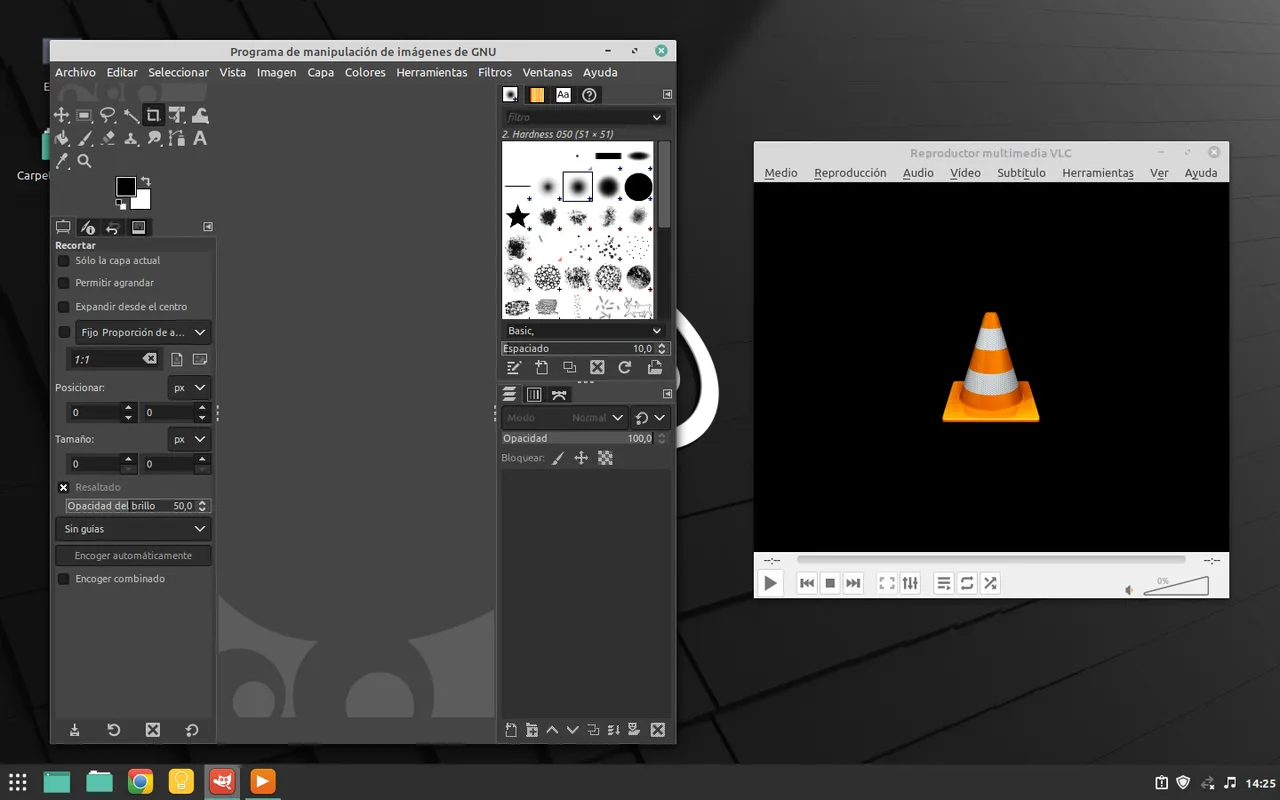Click the Play button in VLC

click(x=770, y=583)
